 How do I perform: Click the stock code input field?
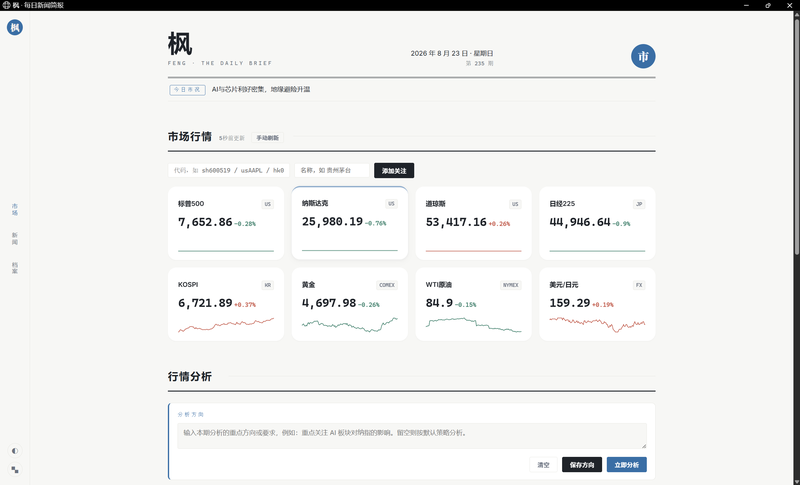(x=229, y=170)
